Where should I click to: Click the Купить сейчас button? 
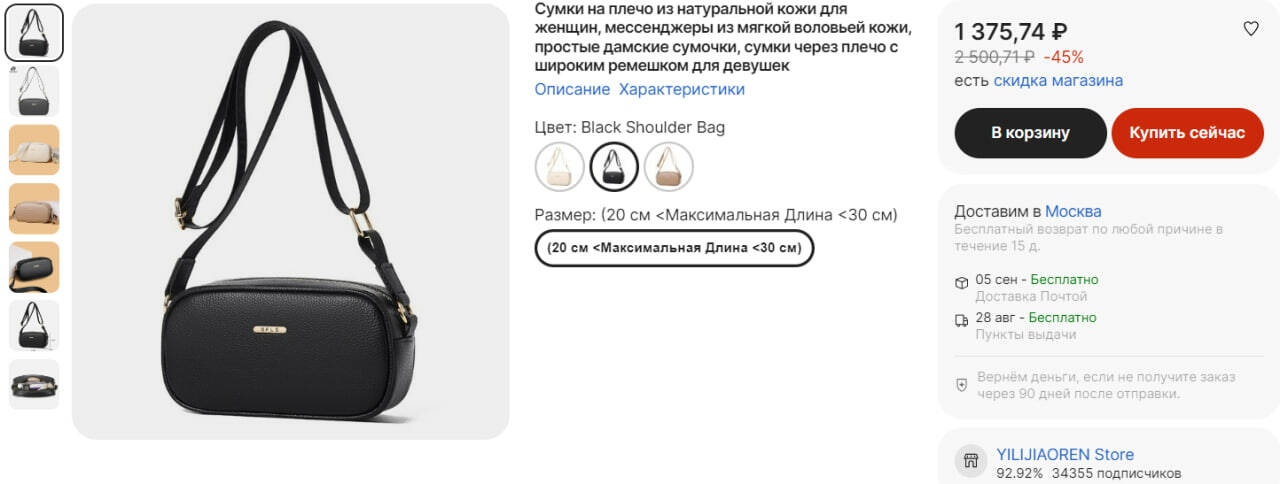coord(1188,133)
